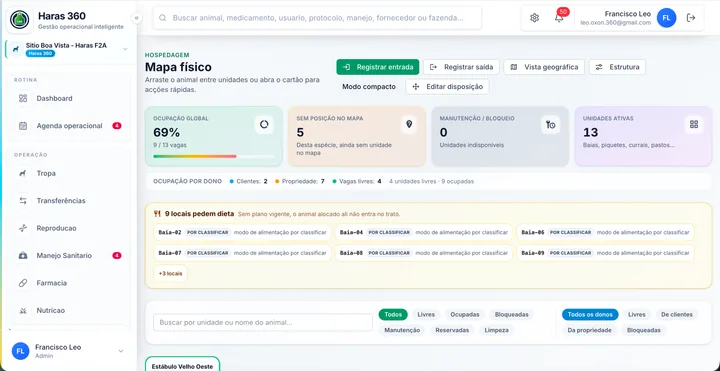Viewport: 720px width, 371px height.
Task: Click the horse icon beside Sítio Boa Vista
Action: [16, 49]
